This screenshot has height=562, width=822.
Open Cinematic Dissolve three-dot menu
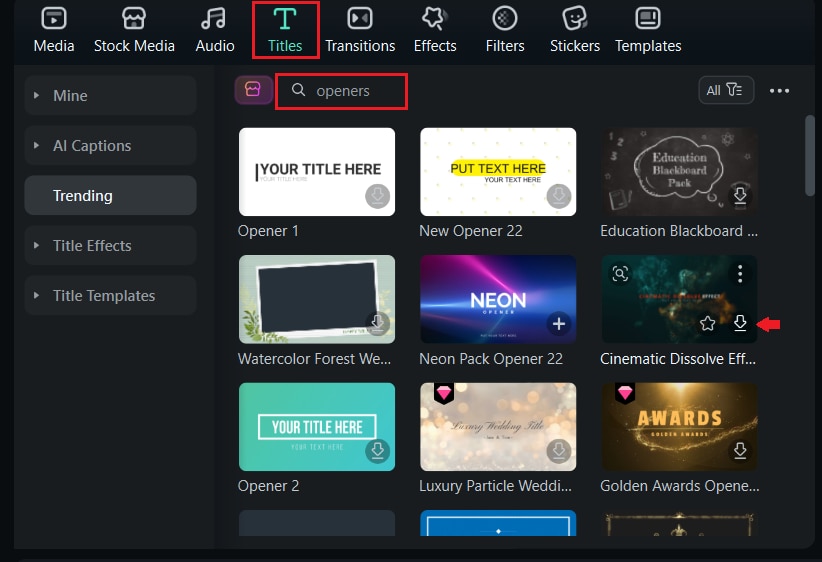[740, 274]
